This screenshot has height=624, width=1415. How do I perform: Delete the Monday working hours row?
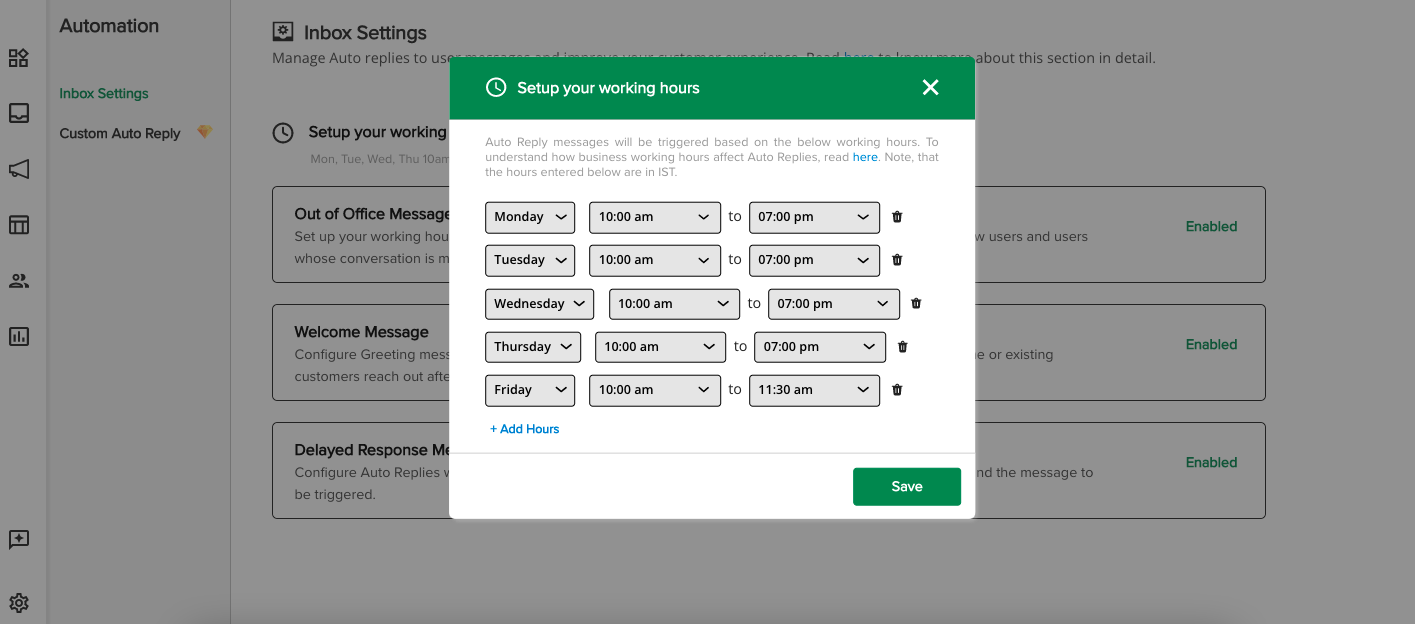click(x=897, y=217)
